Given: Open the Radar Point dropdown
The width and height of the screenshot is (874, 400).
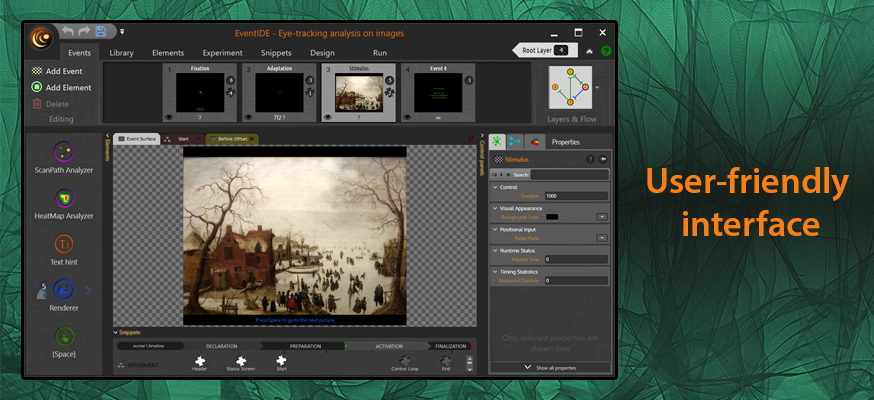Looking at the screenshot, I should coord(602,238).
